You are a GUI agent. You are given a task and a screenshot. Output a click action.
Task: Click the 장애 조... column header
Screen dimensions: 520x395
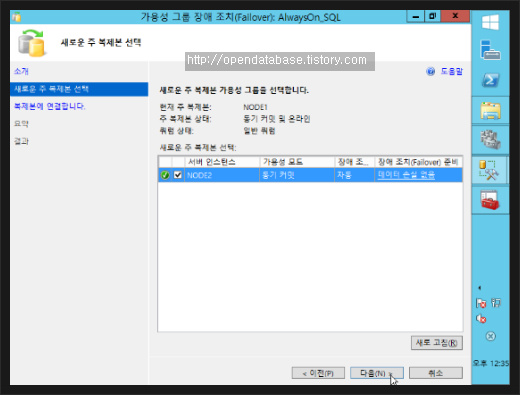click(x=355, y=162)
